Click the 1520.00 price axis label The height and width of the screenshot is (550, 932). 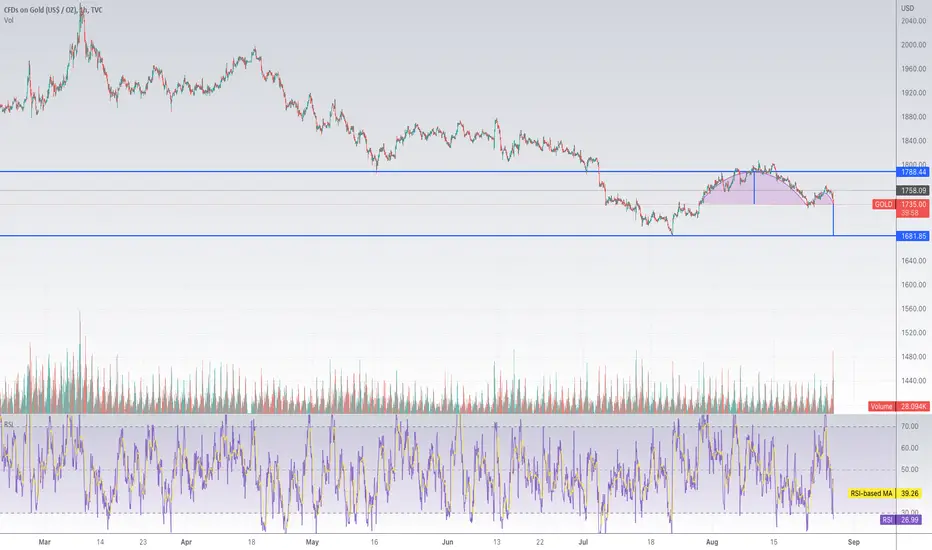click(x=914, y=333)
